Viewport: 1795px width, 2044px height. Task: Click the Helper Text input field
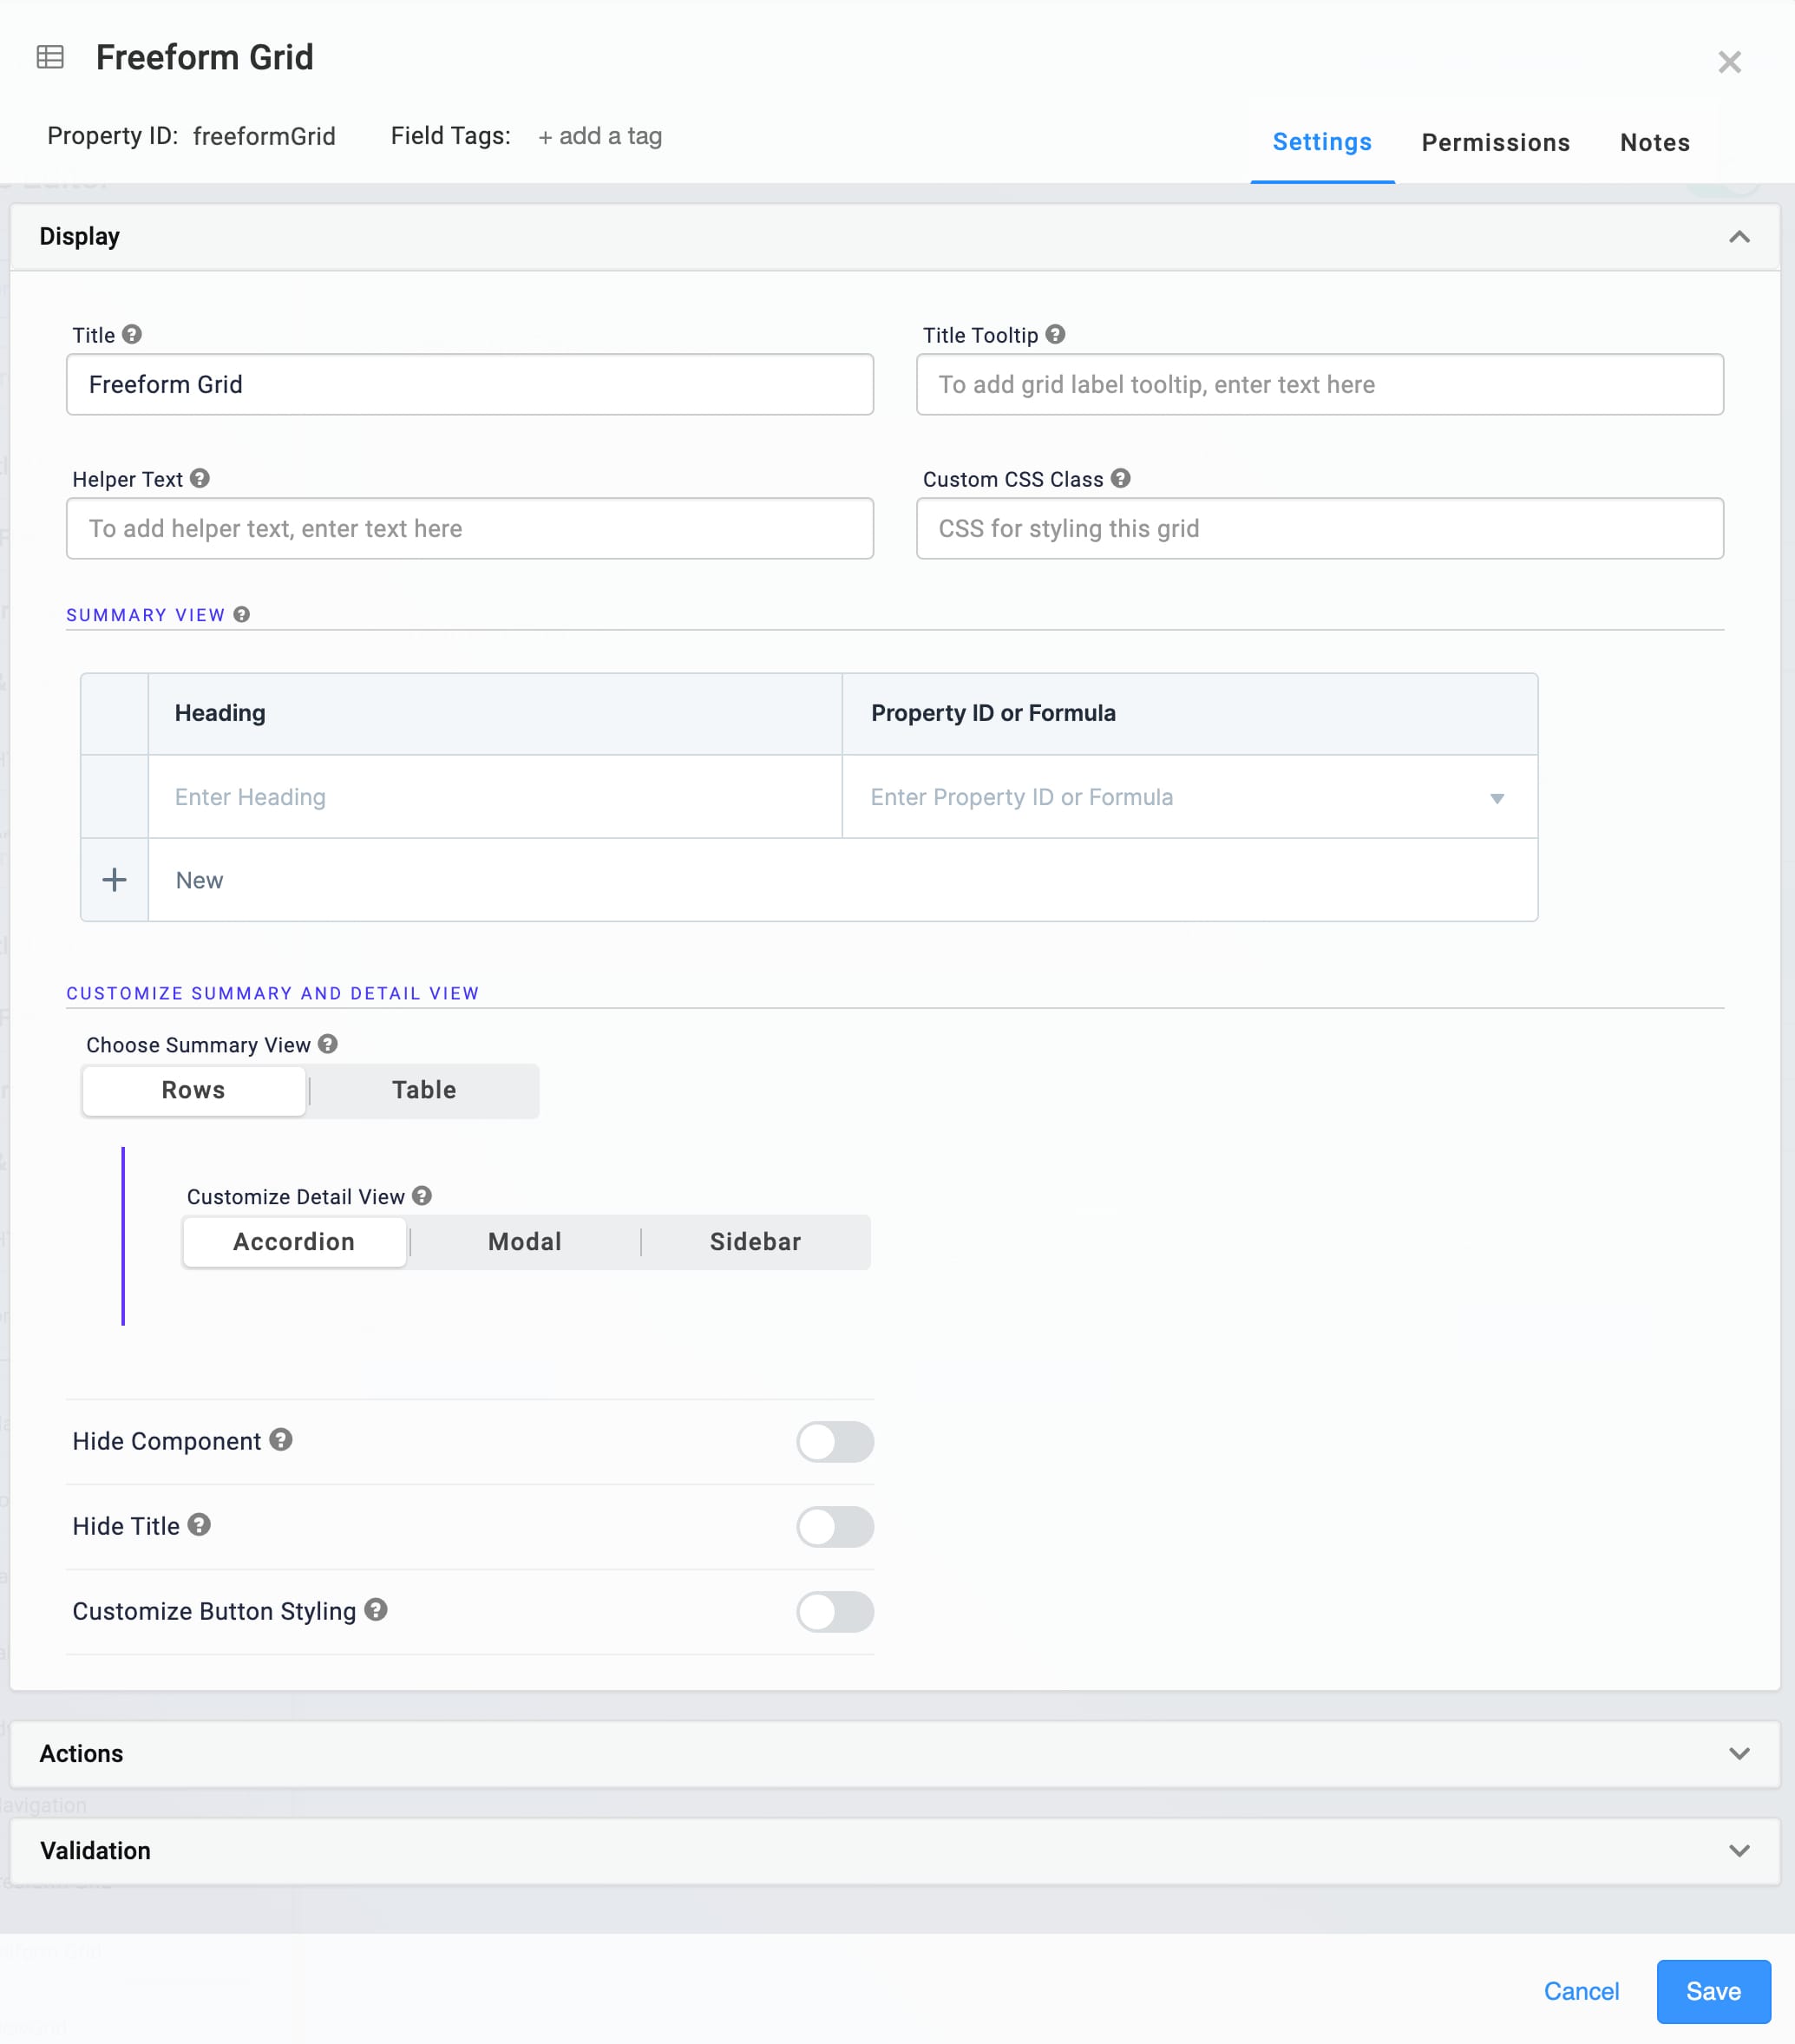469,528
